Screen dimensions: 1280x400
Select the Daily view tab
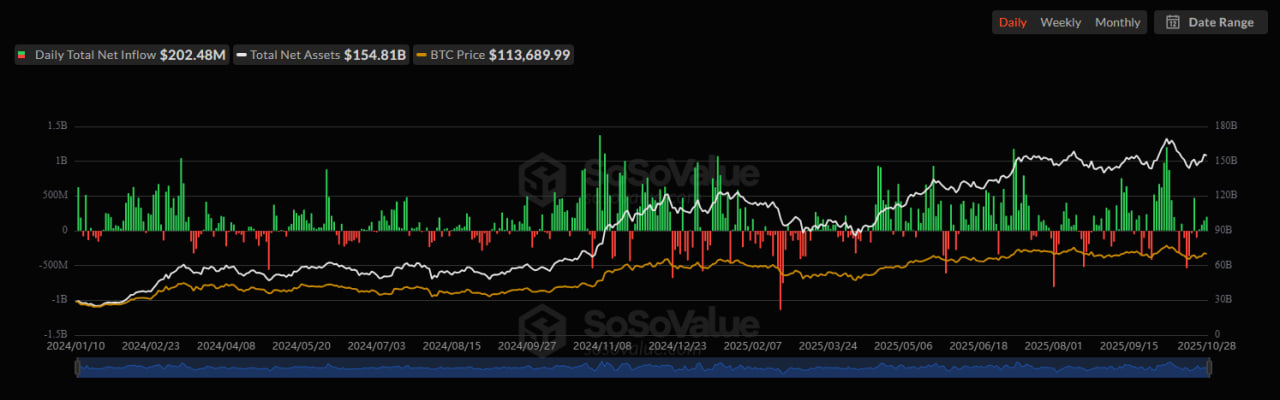click(x=1012, y=22)
